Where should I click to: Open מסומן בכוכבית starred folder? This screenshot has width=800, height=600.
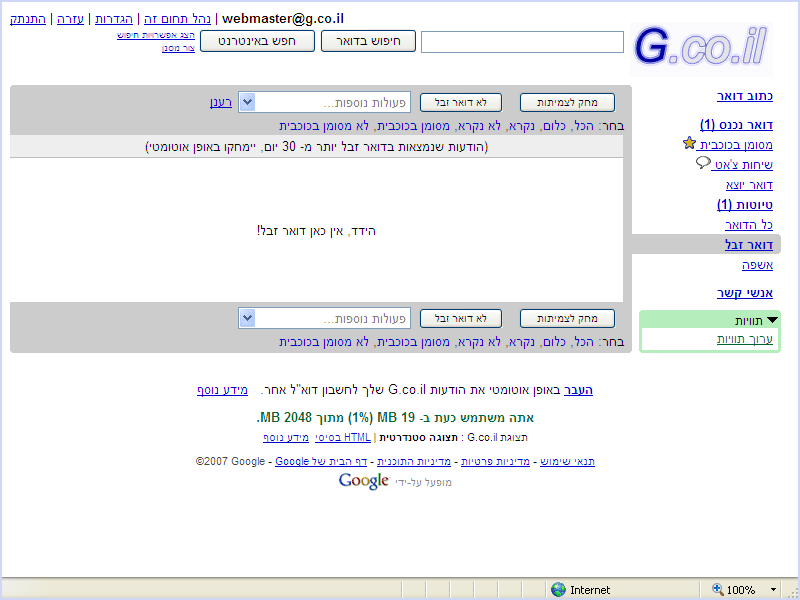pos(735,145)
